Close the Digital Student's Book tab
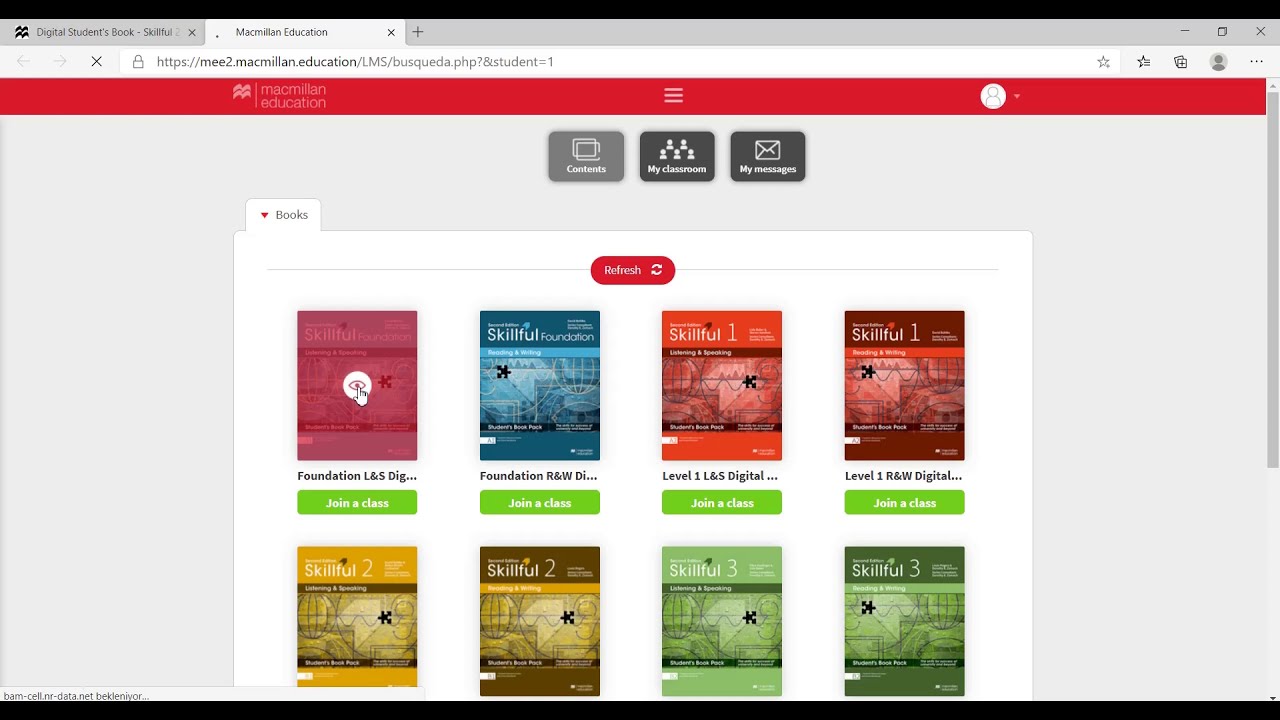1280x720 pixels. point(192,32)
